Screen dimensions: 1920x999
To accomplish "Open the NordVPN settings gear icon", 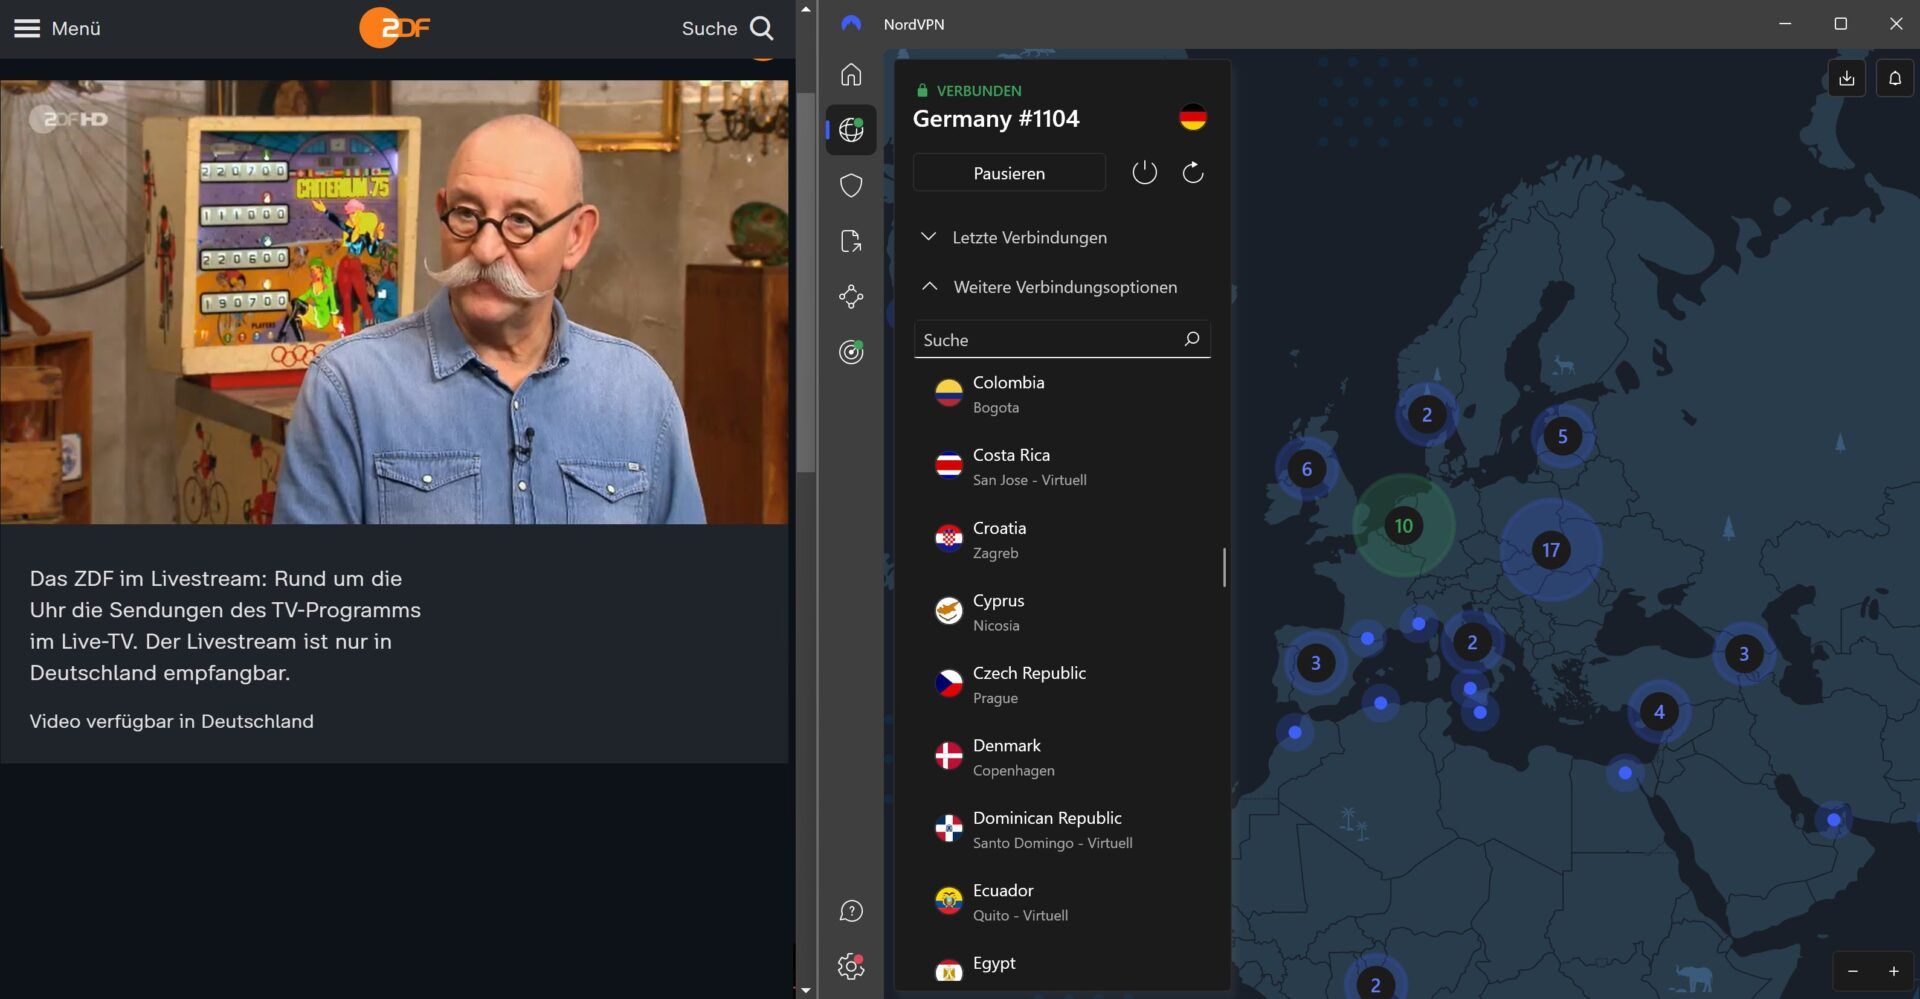I will click(851, 966).
